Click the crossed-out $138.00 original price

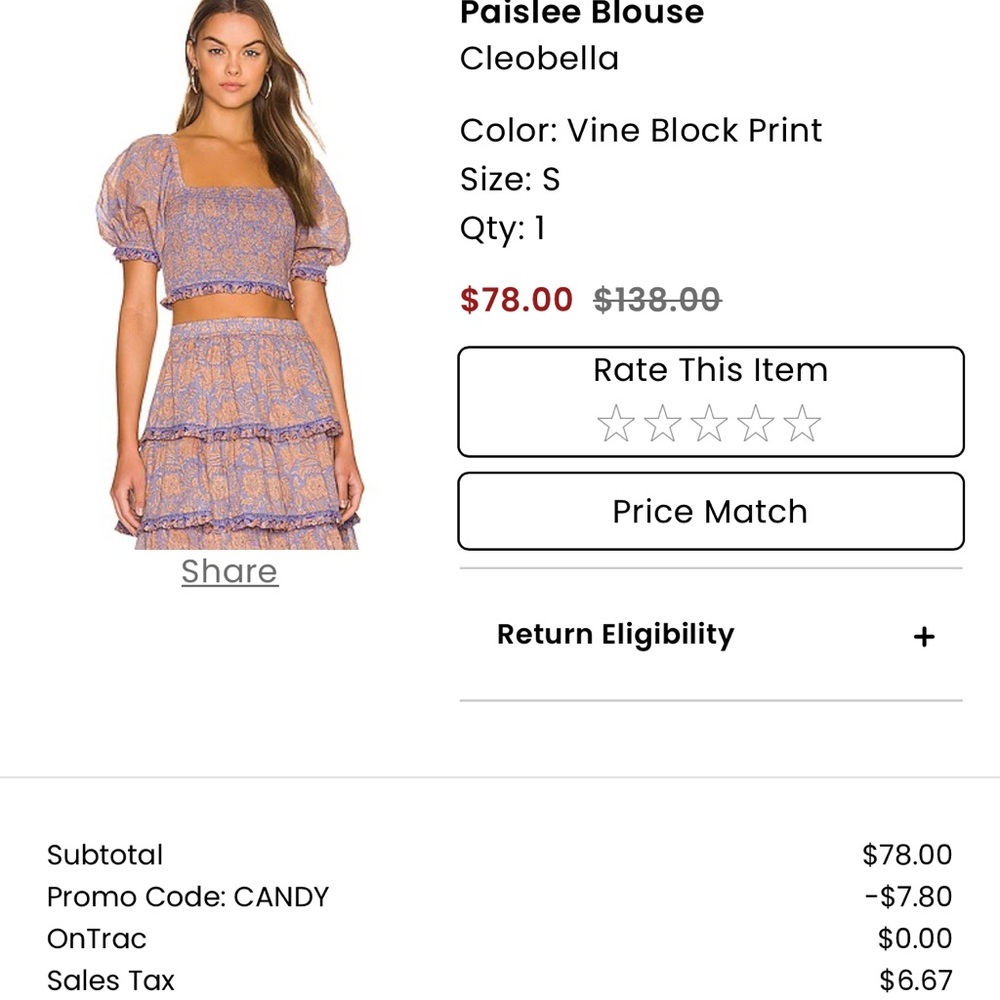pyautogui.click(x=657, y=299)
